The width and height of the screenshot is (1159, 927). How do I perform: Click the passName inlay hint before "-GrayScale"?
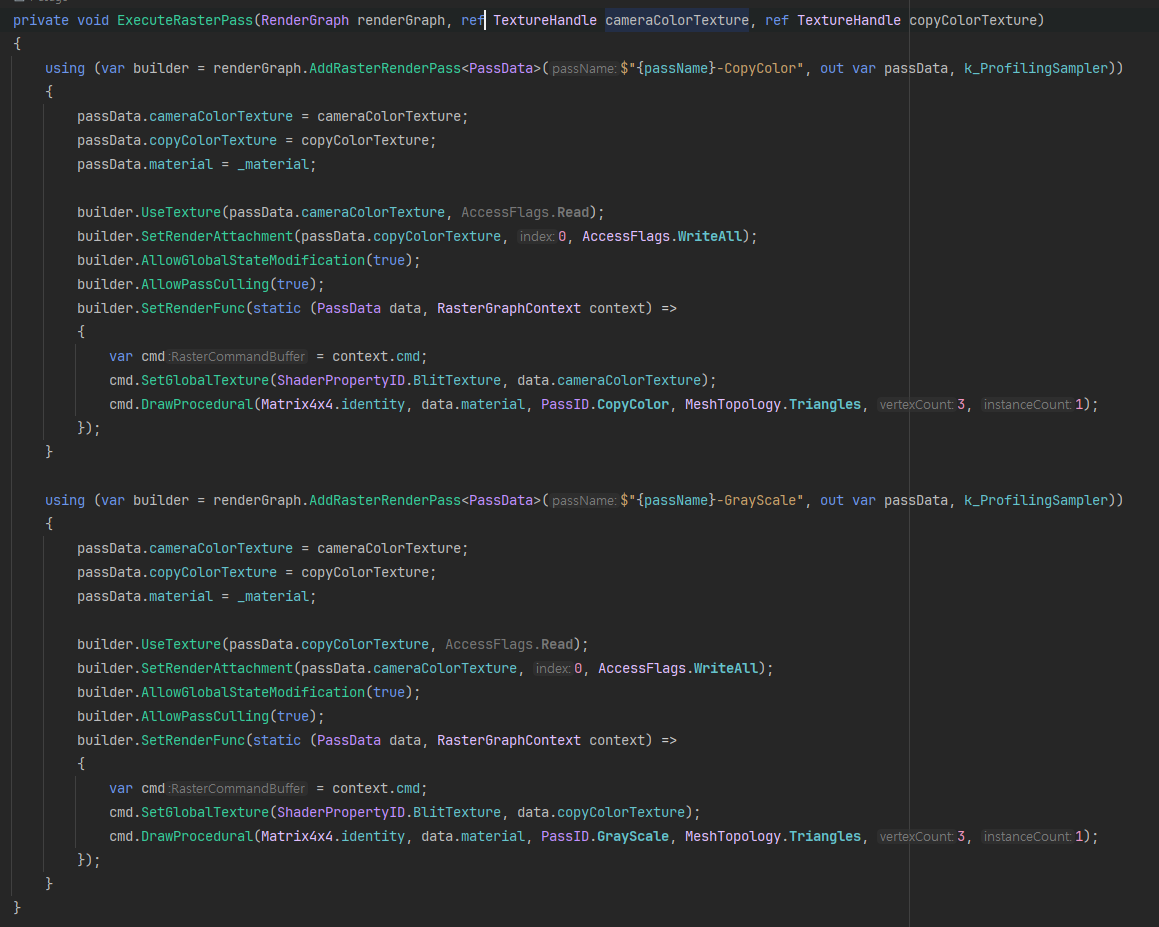(584, 501)
